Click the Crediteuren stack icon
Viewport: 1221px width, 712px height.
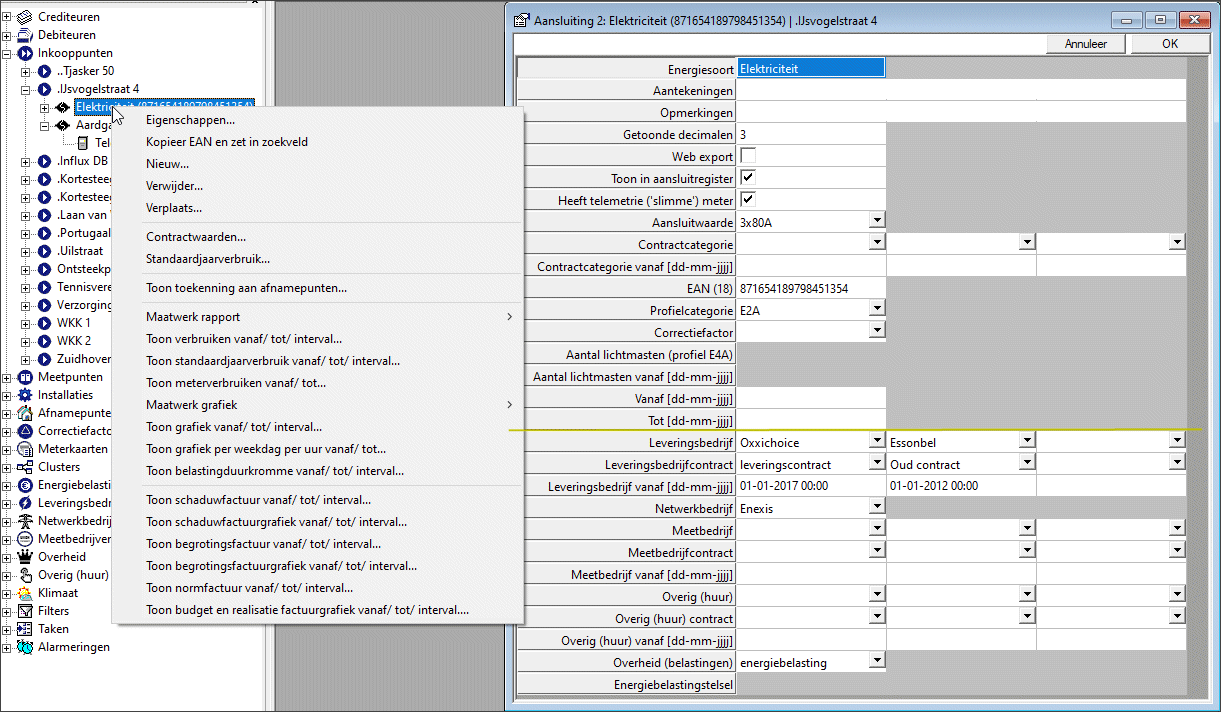click(x=25, y=17)
